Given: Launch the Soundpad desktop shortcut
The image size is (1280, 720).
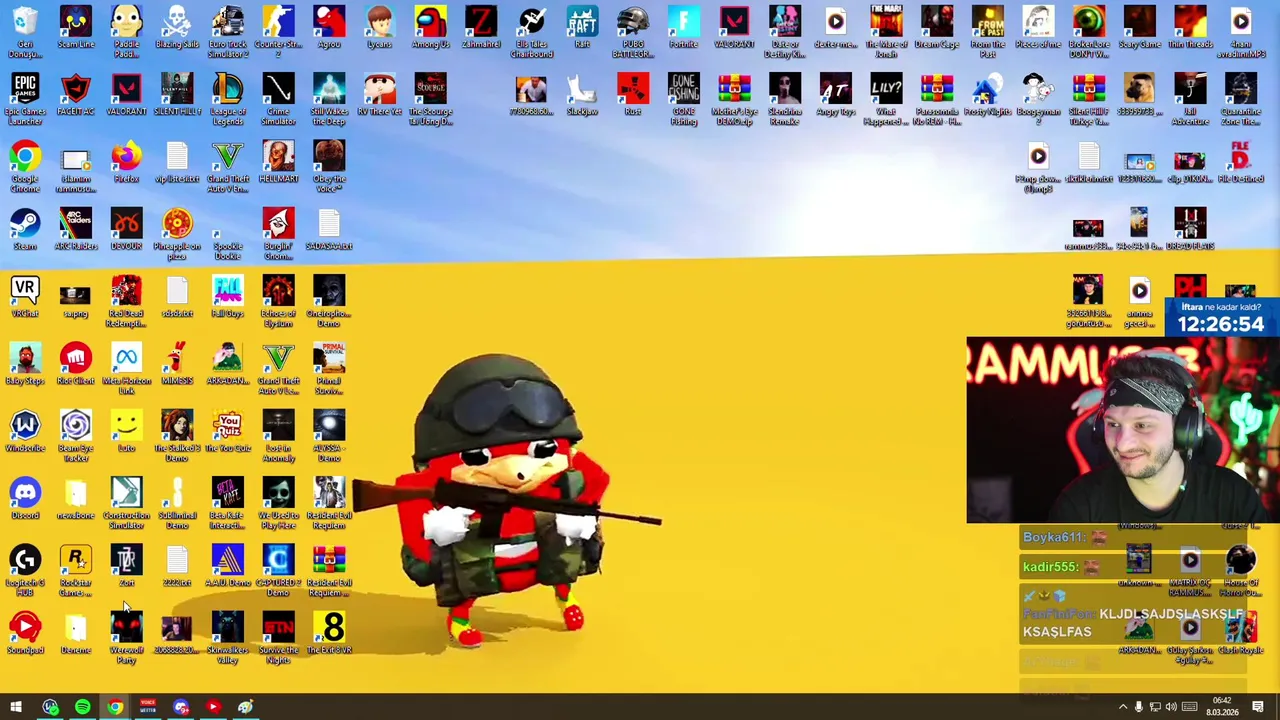Looking at the screenshot, I should [x=25, y=633].
